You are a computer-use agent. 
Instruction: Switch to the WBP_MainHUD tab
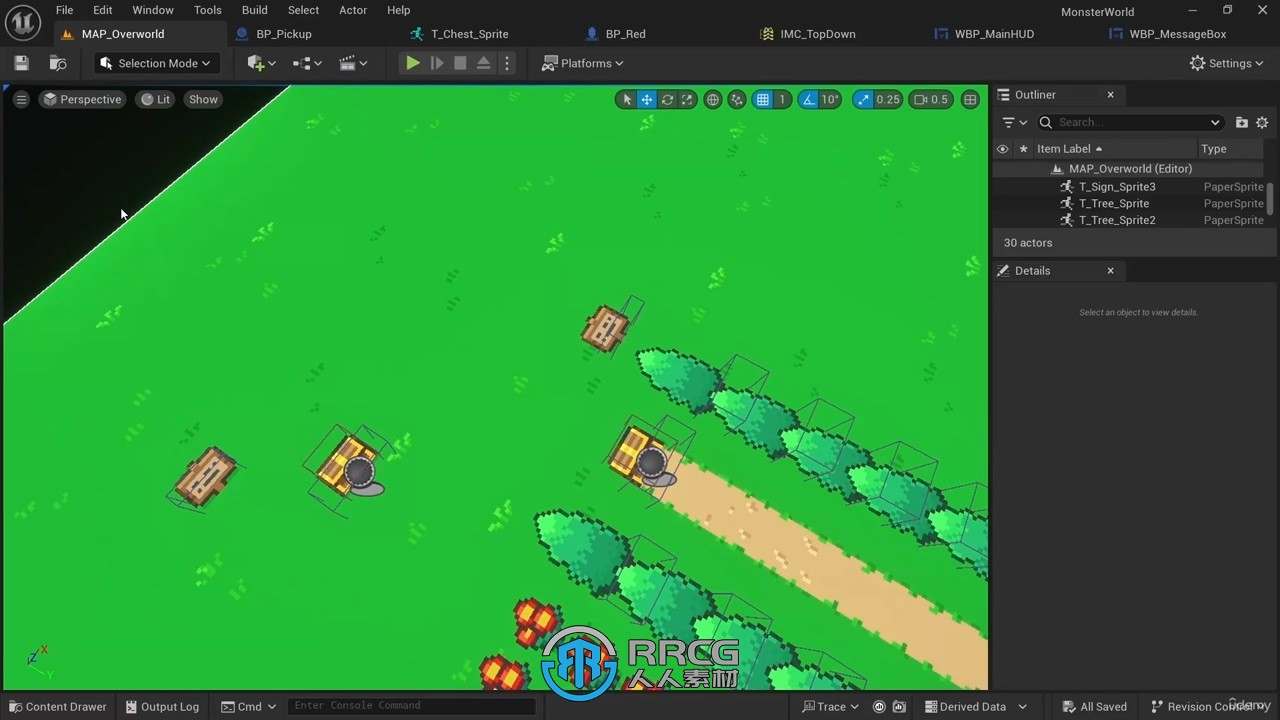994,34
